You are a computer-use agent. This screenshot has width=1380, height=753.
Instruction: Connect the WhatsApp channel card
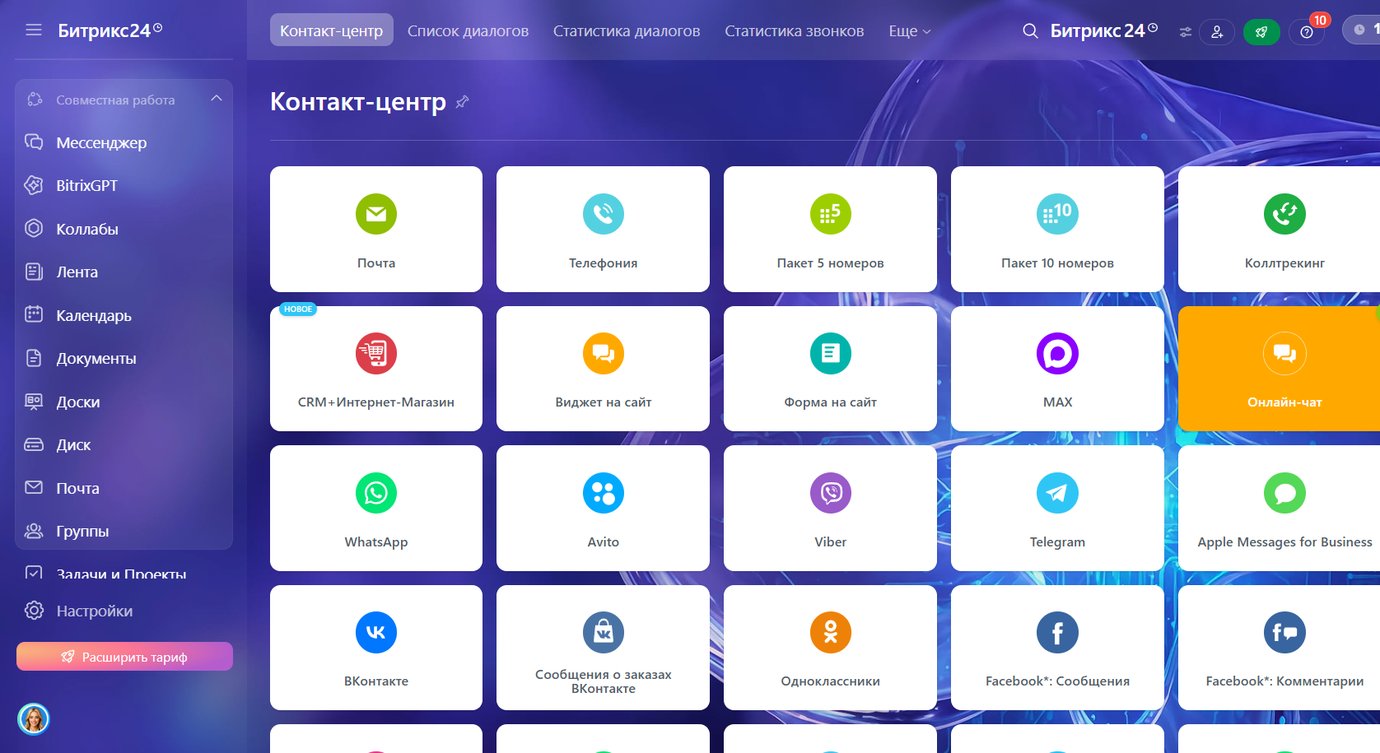pos(376,508)
